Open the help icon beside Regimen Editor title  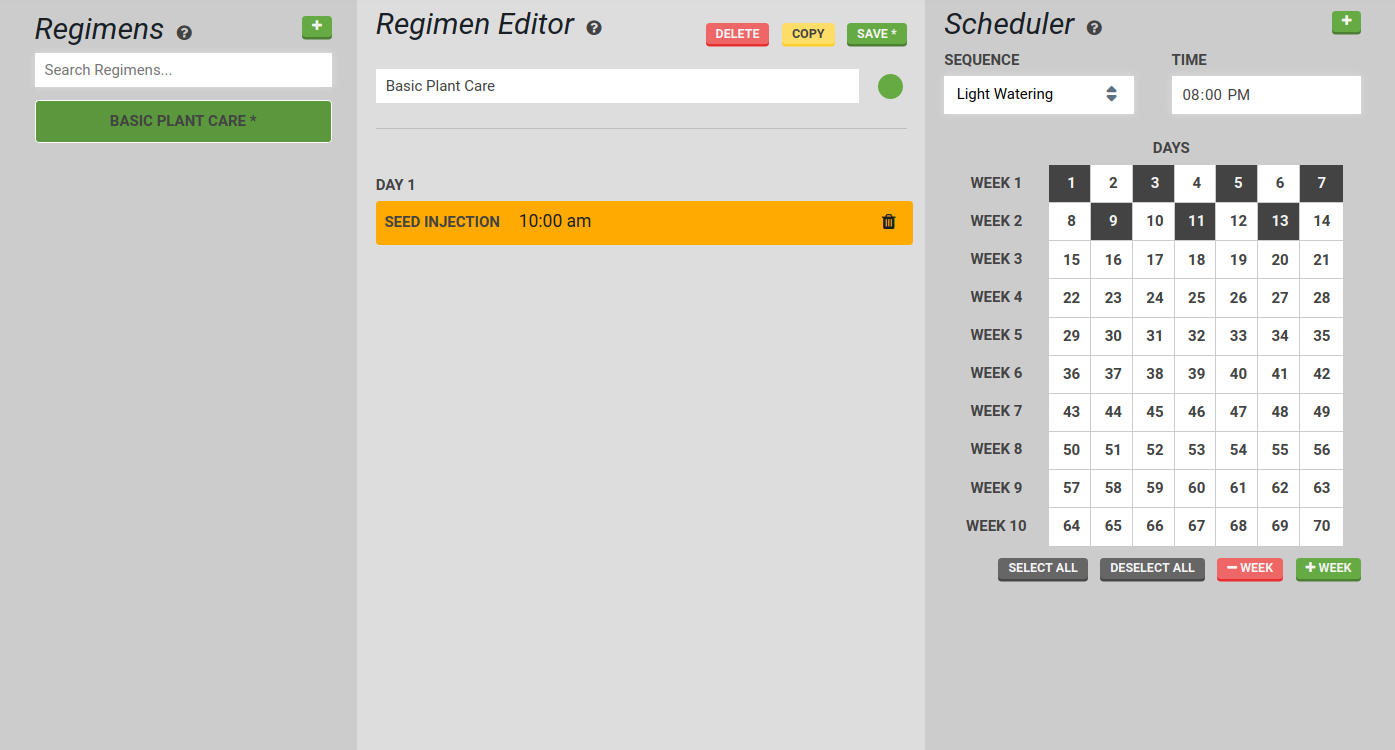[x=594, y=28]
